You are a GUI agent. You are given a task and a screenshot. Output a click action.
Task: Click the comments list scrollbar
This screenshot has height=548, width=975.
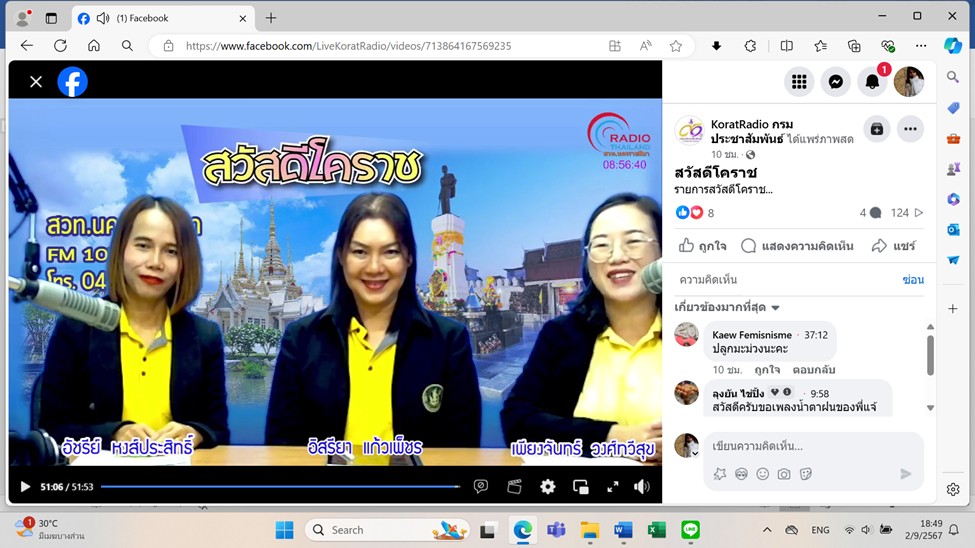[x=930, y=355]
